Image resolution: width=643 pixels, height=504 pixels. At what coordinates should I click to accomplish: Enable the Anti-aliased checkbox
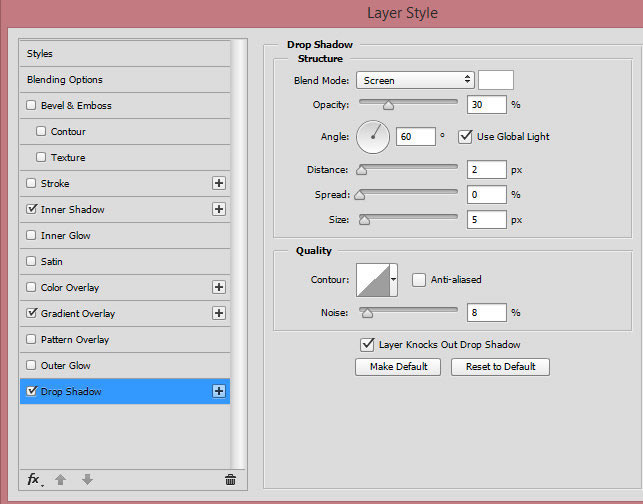tap(419, 280)
